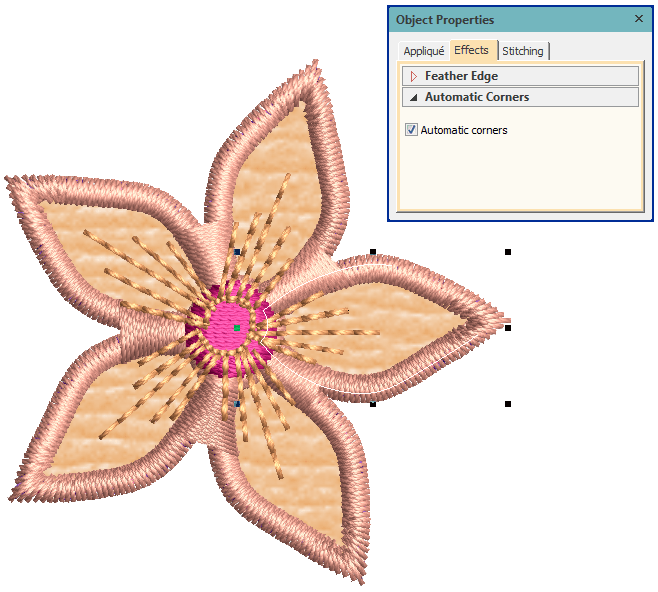Close the Object Properties panel
This screenshot has width=658, height=592.
pos(639,19)
